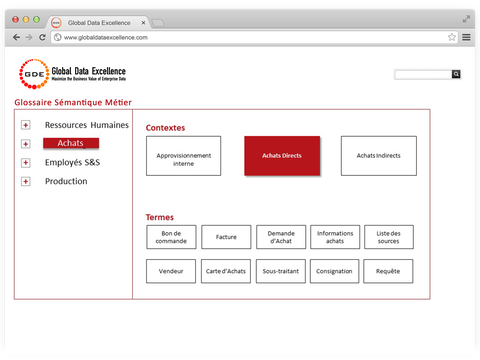Viewport: 480px width, 360px height.
Task: Expand the Achats tree node
Action: 26,144
